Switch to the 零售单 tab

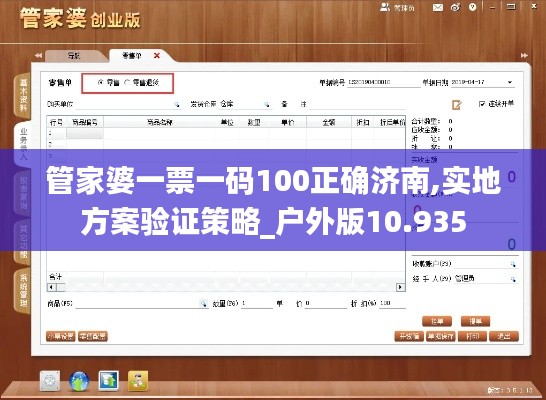(132, 55)
